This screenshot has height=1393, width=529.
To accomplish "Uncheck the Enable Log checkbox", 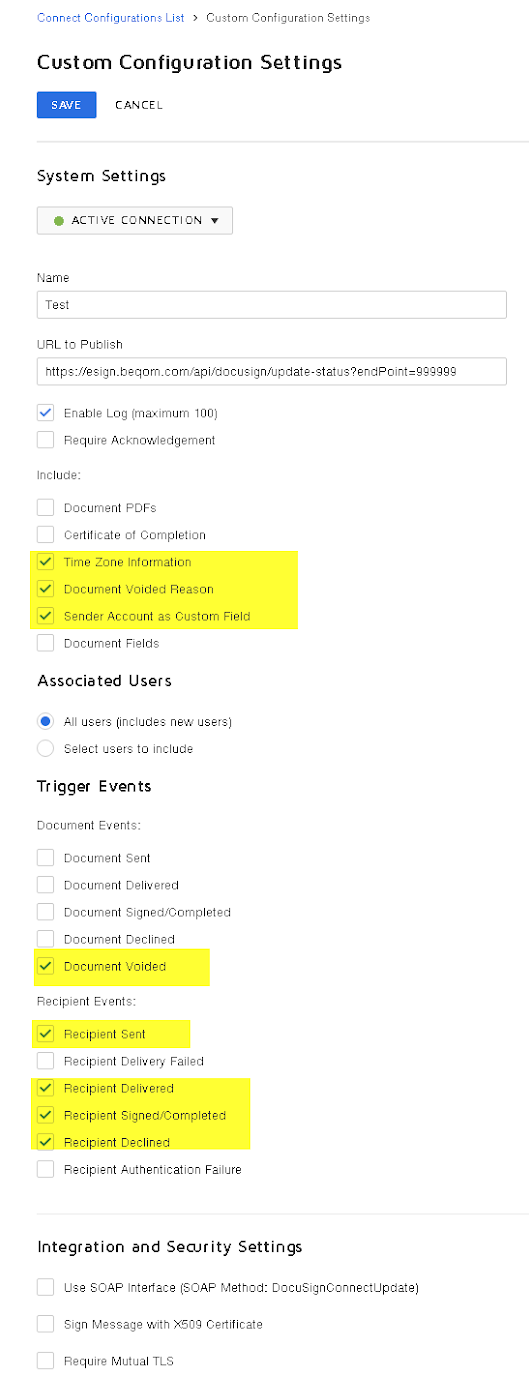I will 45,413.
